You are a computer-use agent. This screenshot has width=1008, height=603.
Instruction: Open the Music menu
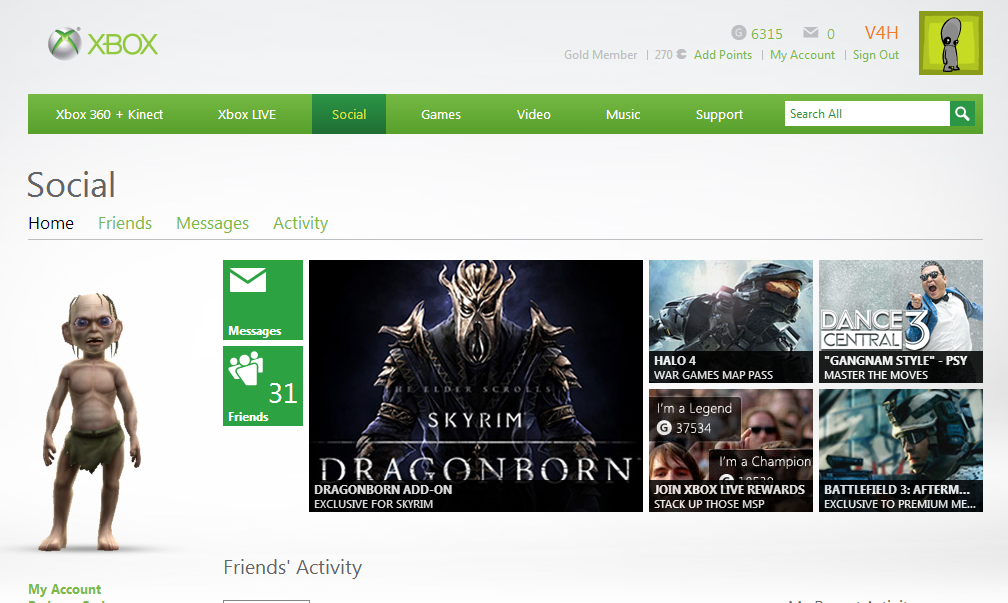[x=623, y=114]
